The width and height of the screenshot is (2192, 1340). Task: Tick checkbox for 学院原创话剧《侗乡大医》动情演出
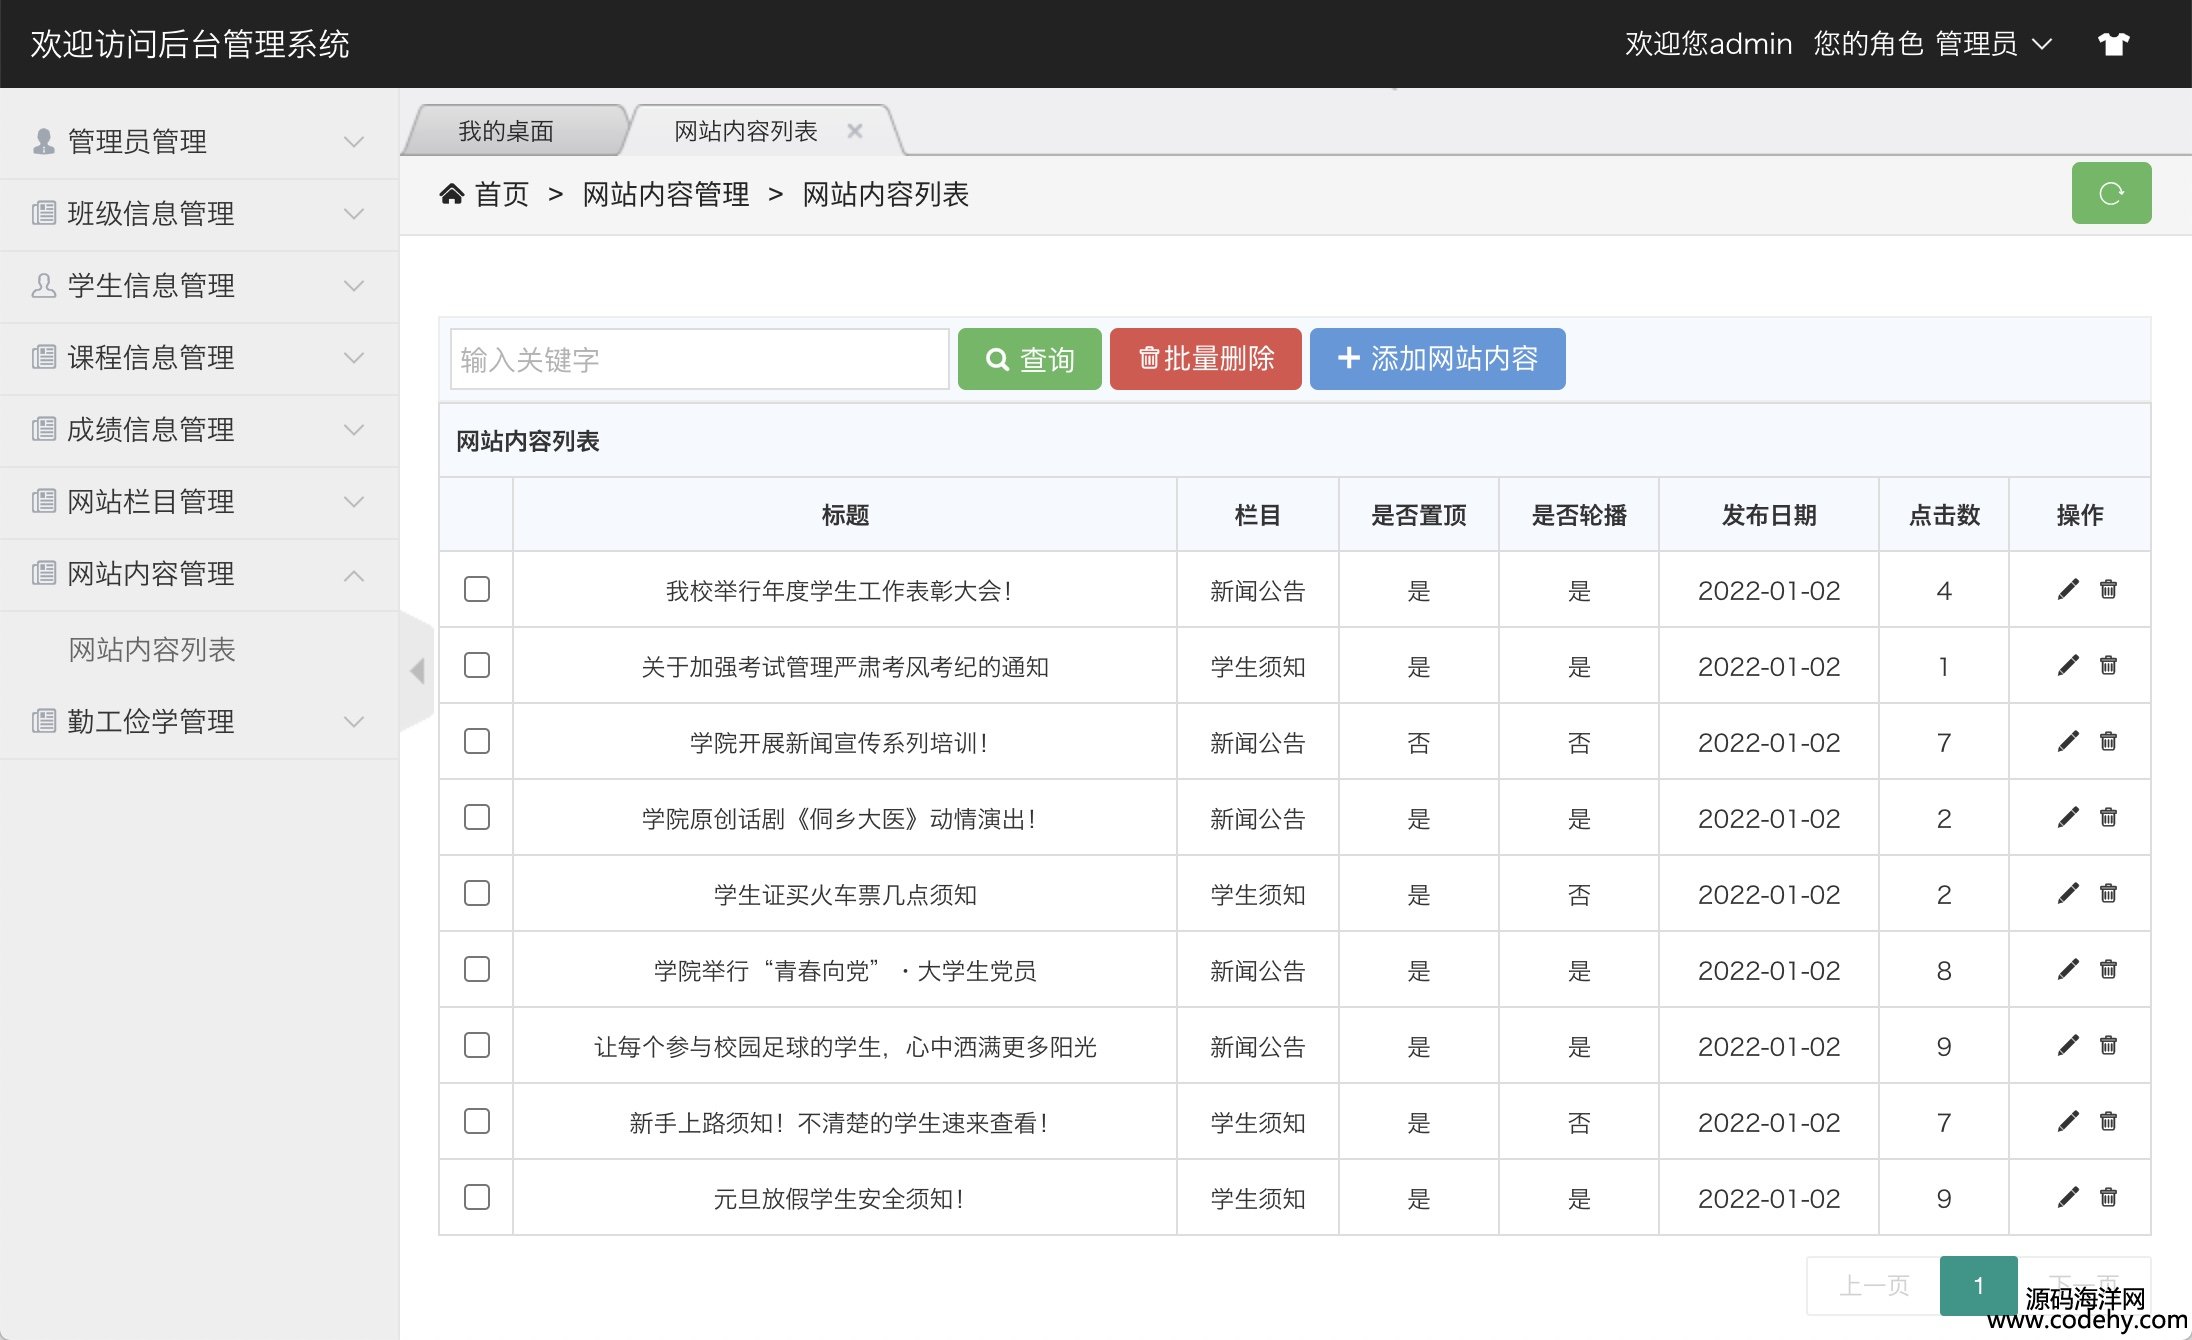coord(477,817)
